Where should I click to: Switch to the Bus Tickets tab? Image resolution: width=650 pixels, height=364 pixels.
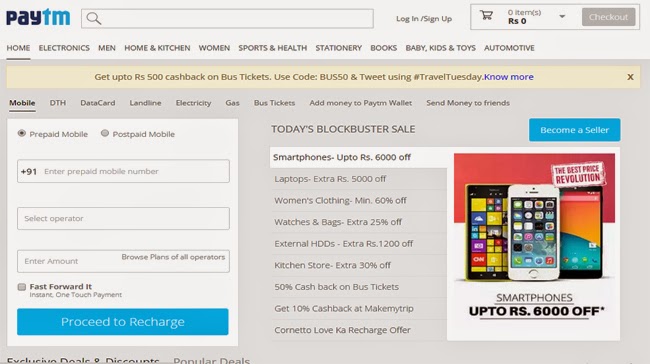point(274,103)
